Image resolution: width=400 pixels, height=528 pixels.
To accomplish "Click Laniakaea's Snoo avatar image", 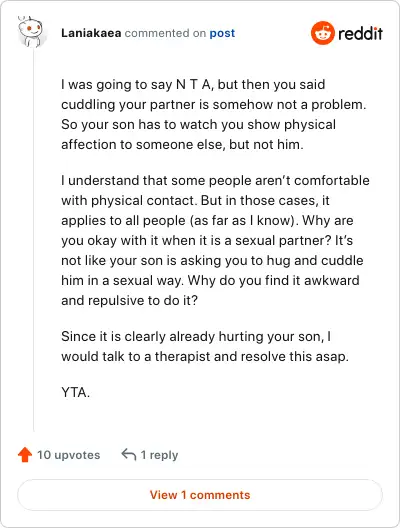I will (31, 32).
